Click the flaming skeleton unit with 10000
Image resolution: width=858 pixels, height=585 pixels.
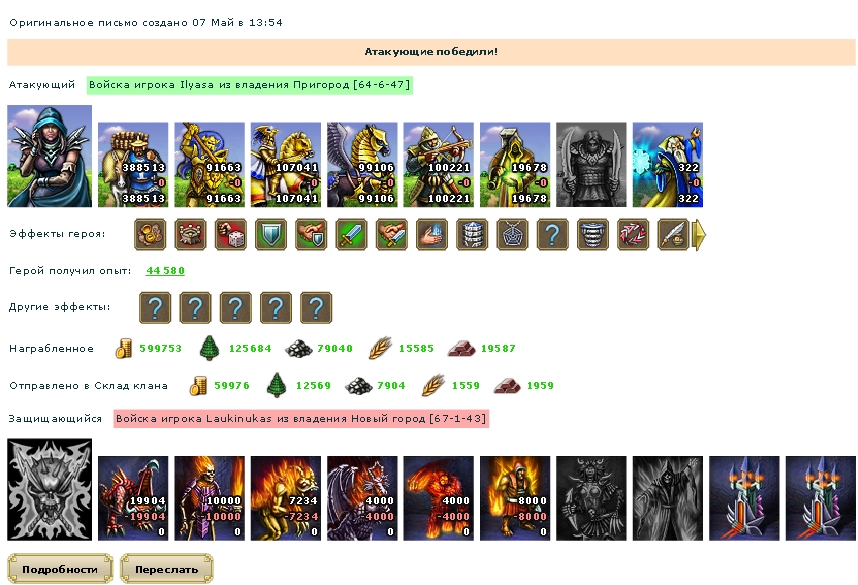tap(210, 498)
